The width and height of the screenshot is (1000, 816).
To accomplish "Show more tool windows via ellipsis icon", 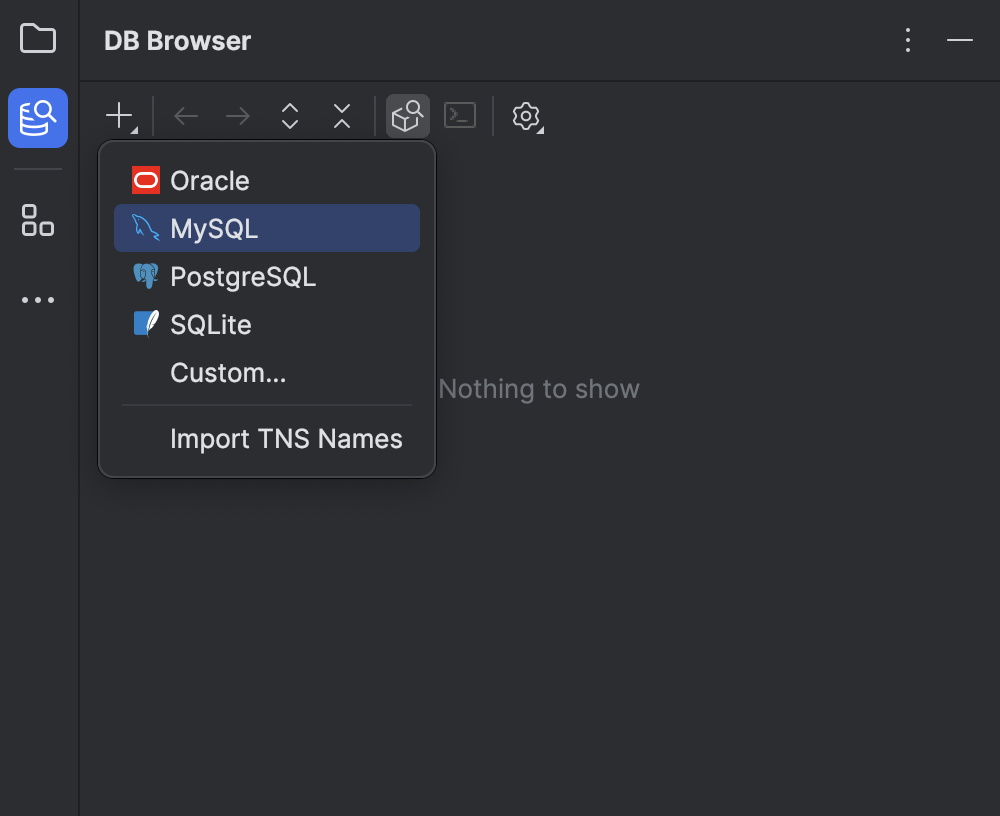I will 37,299.
